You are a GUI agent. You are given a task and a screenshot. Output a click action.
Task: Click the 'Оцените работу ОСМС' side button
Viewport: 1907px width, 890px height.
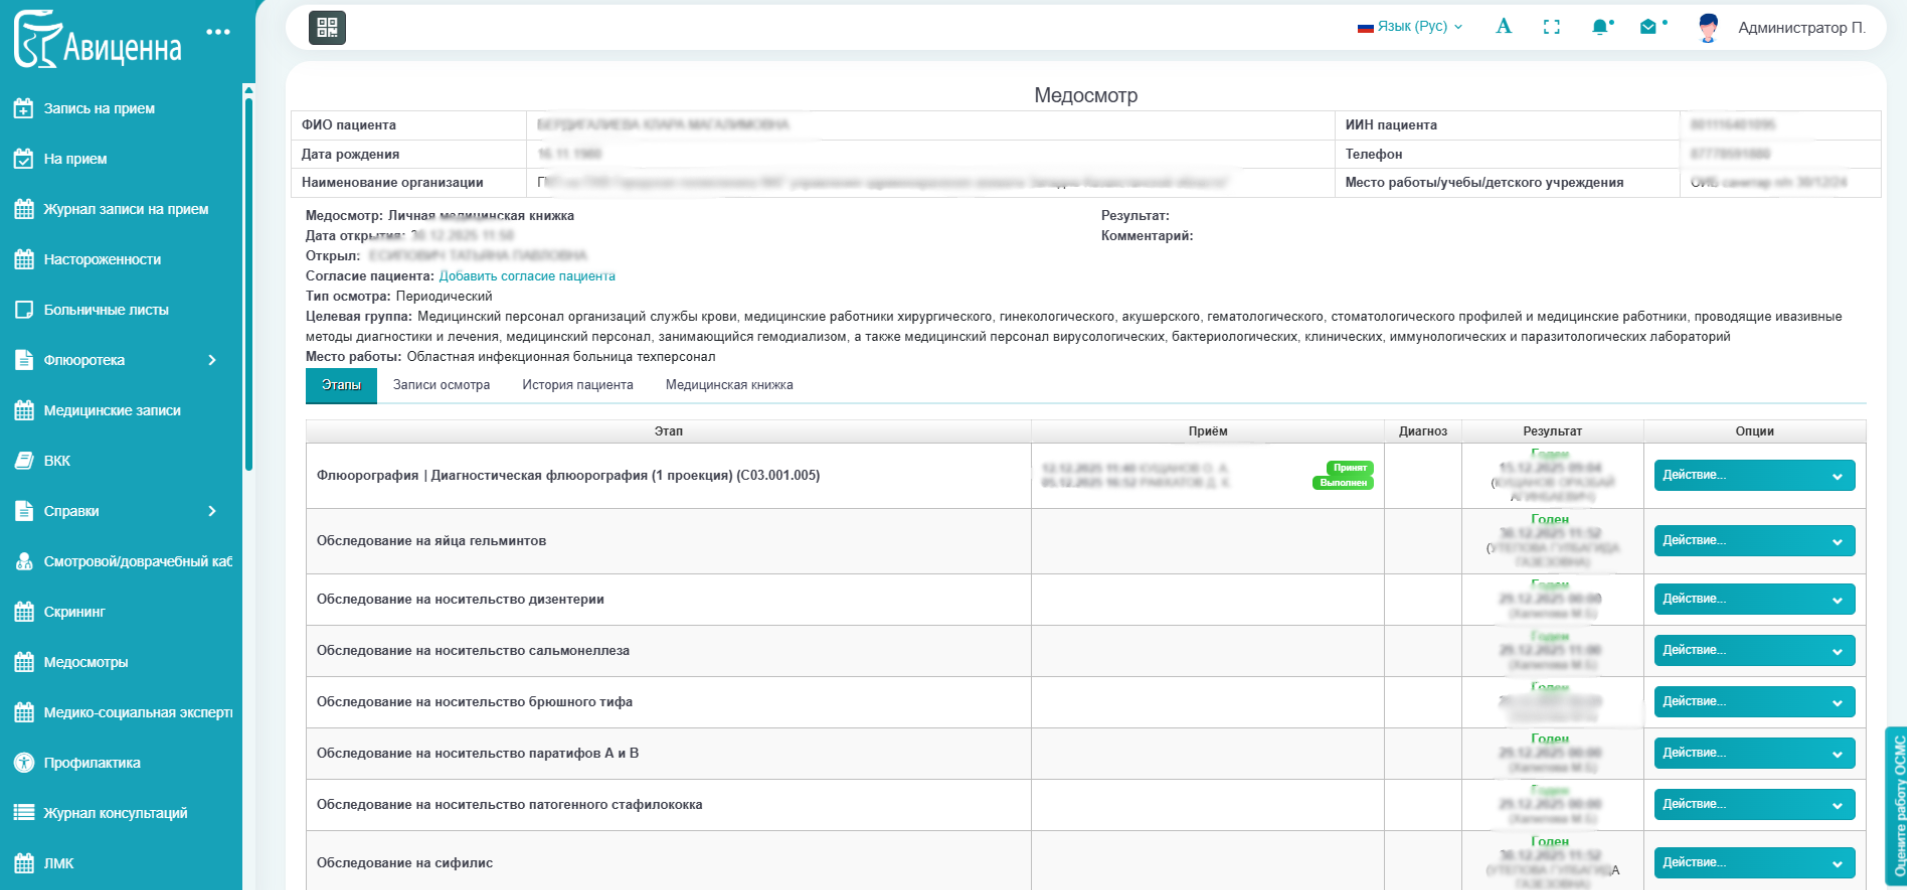pos(1897,805)
